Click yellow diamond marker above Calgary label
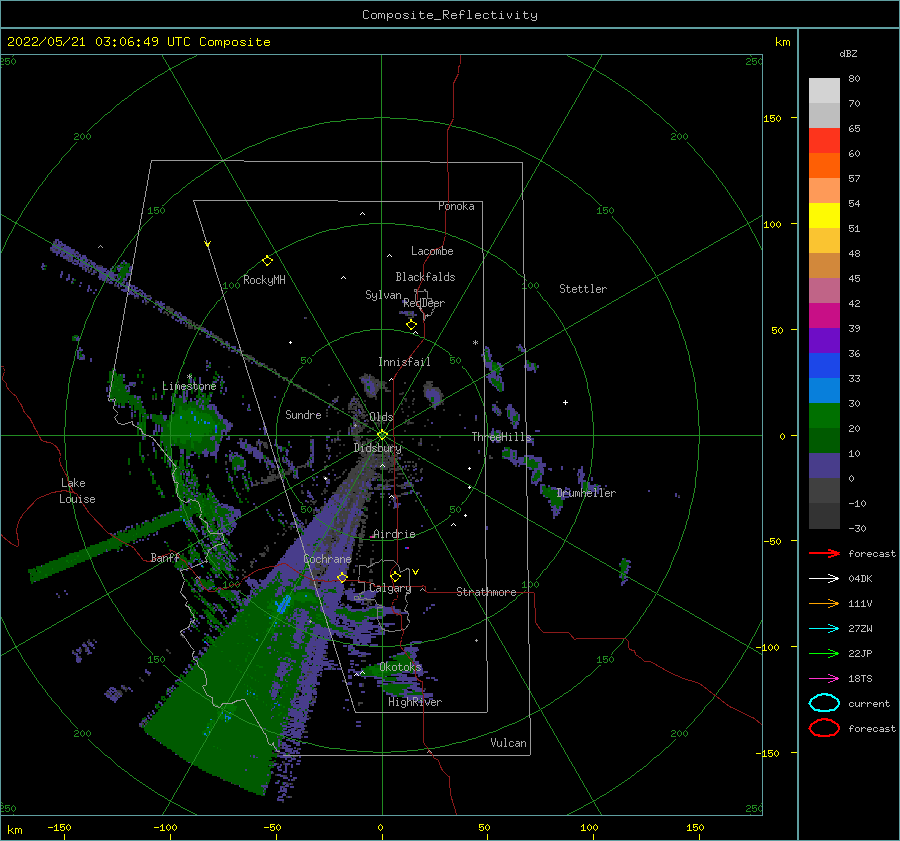Image resolution: width=900 pixels, height=841 pixels. [x=395, y=576]
